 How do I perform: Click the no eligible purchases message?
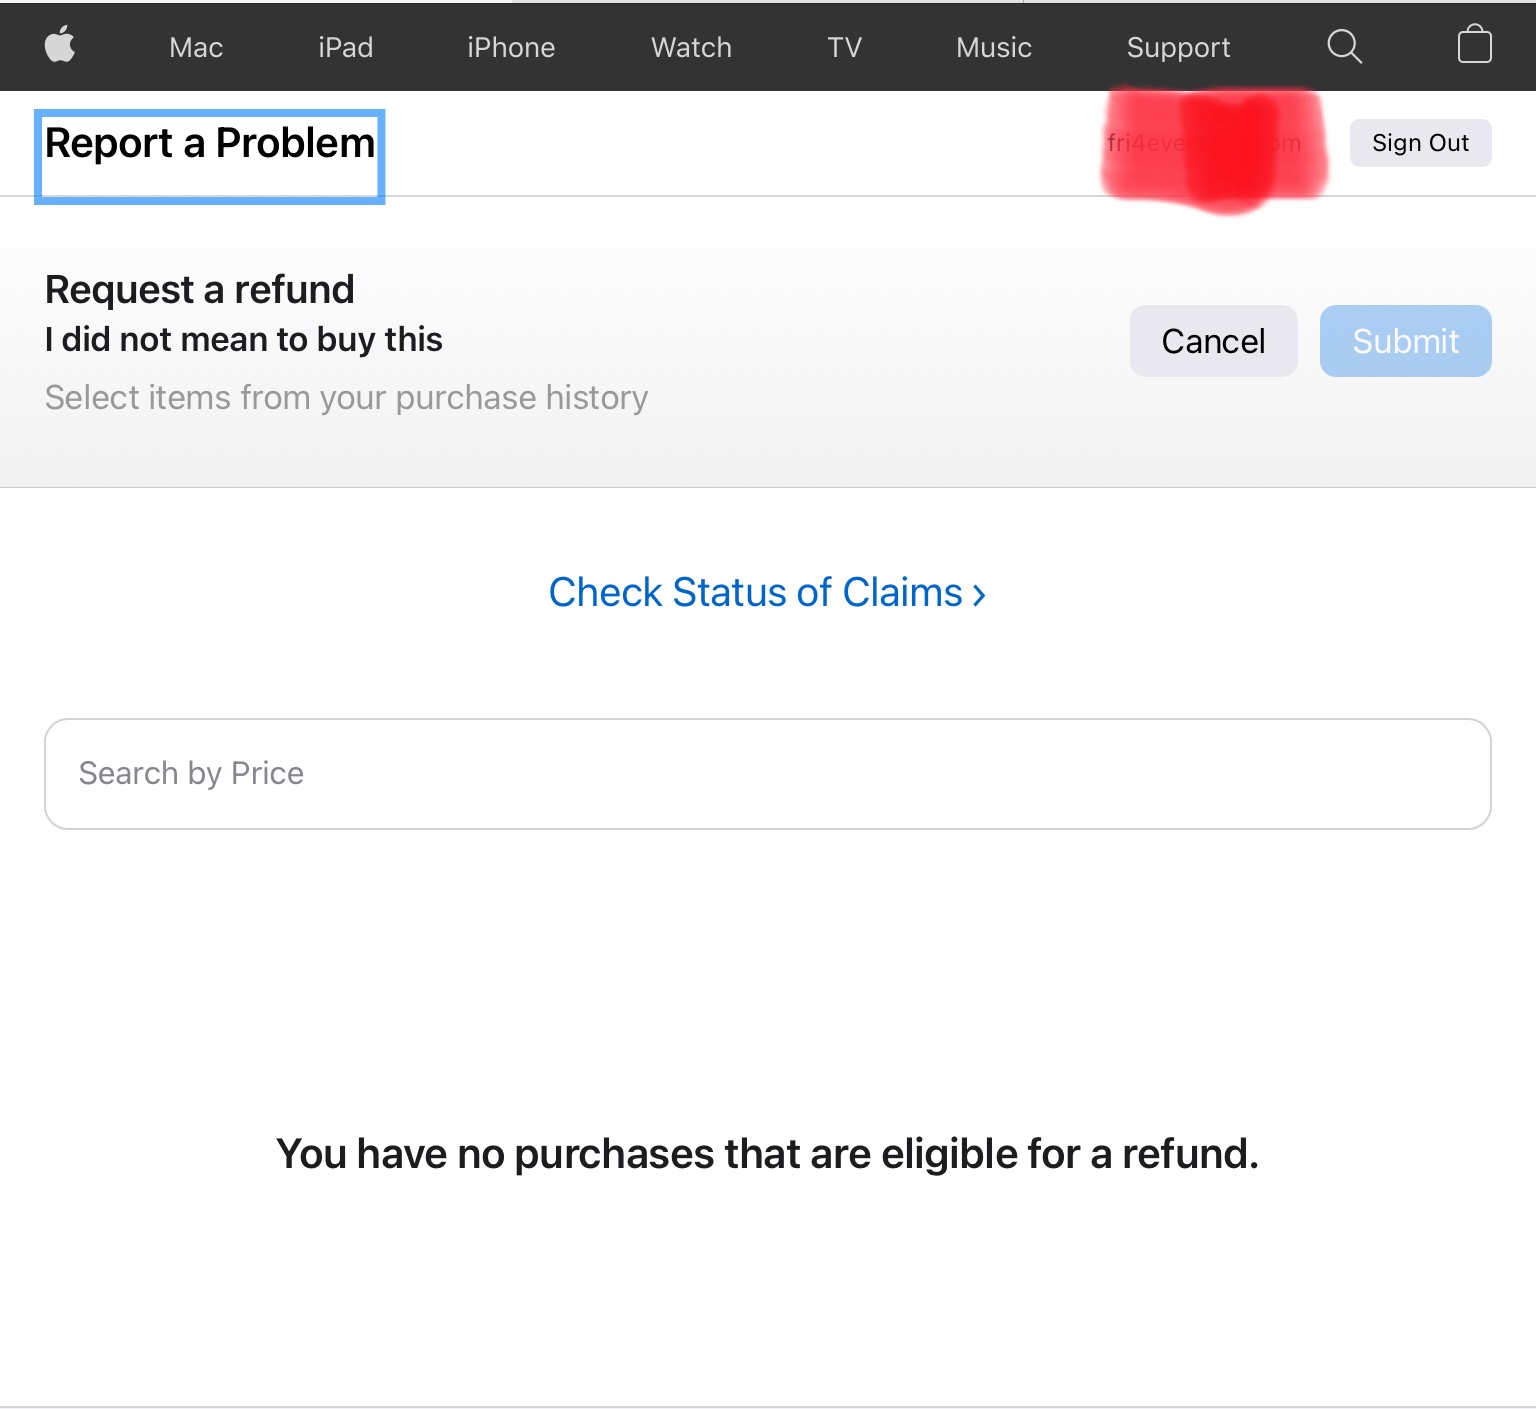point(767,1154)
